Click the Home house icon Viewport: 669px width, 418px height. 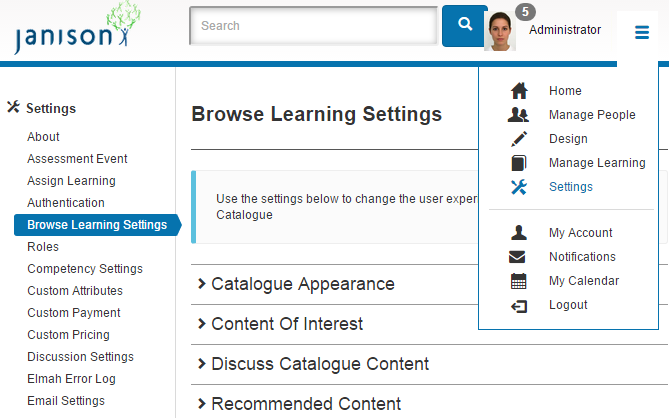pyautogui.click(x=518, y=91)
